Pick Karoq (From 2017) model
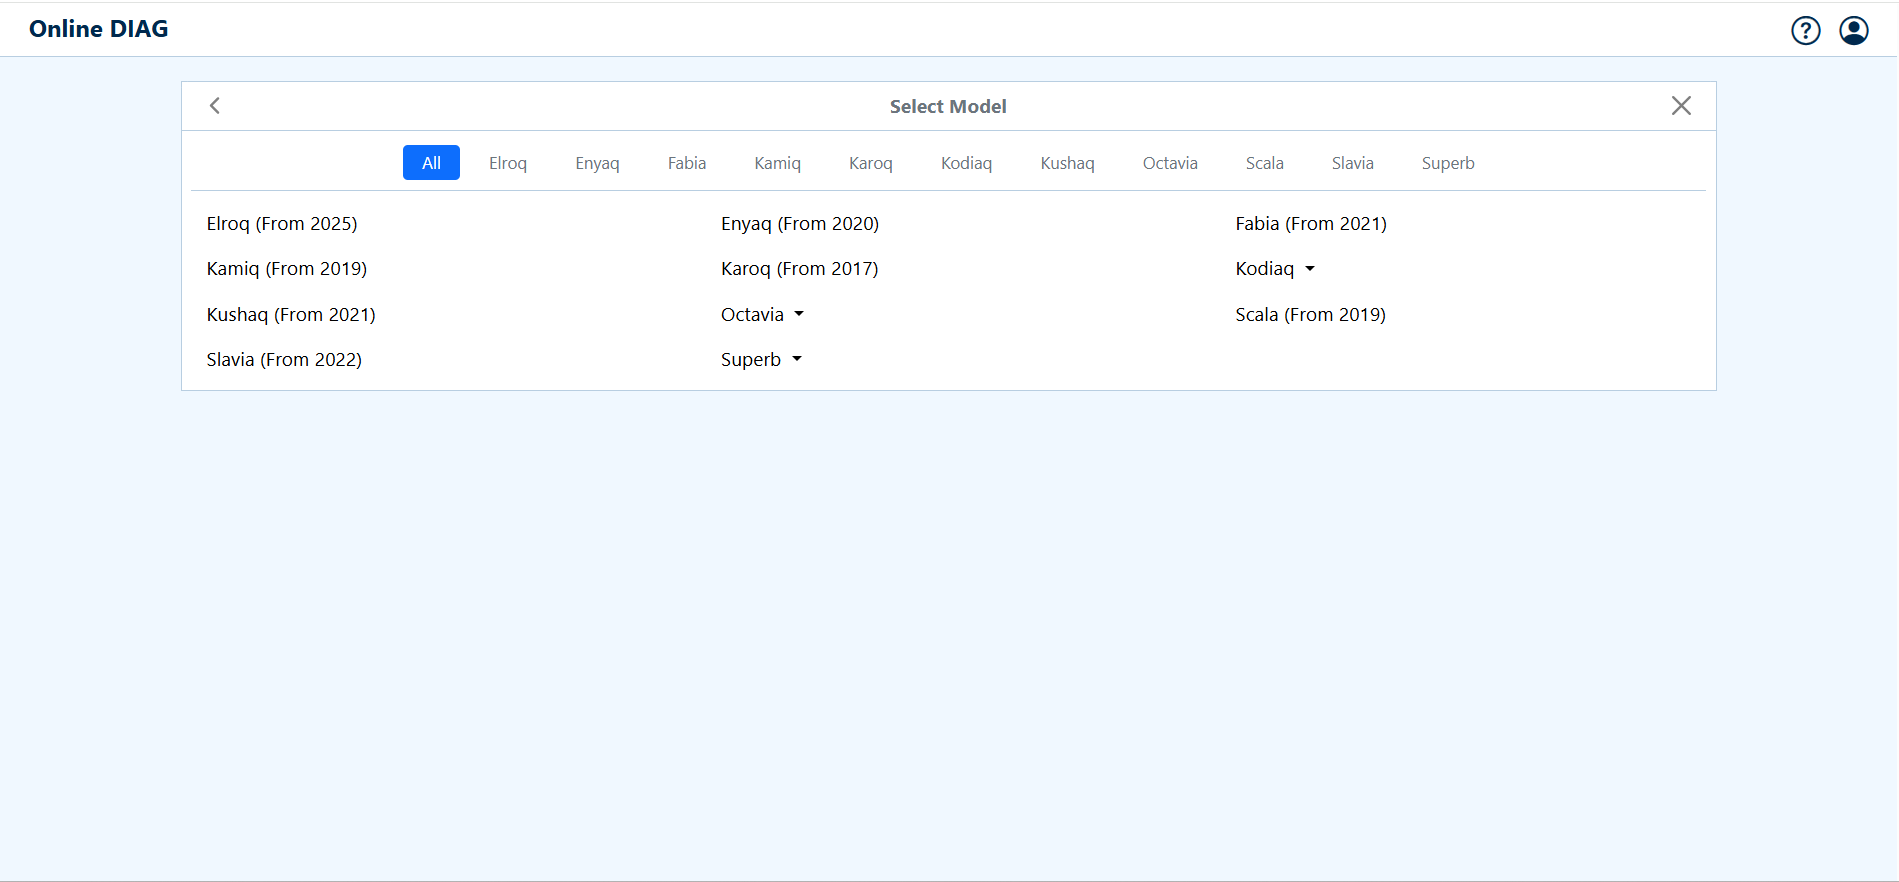1899x882 pixels. coord(799,269)
